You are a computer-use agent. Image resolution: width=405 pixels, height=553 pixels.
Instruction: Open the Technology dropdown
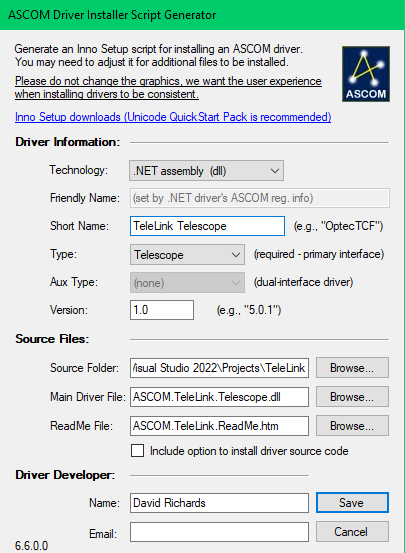206,171
